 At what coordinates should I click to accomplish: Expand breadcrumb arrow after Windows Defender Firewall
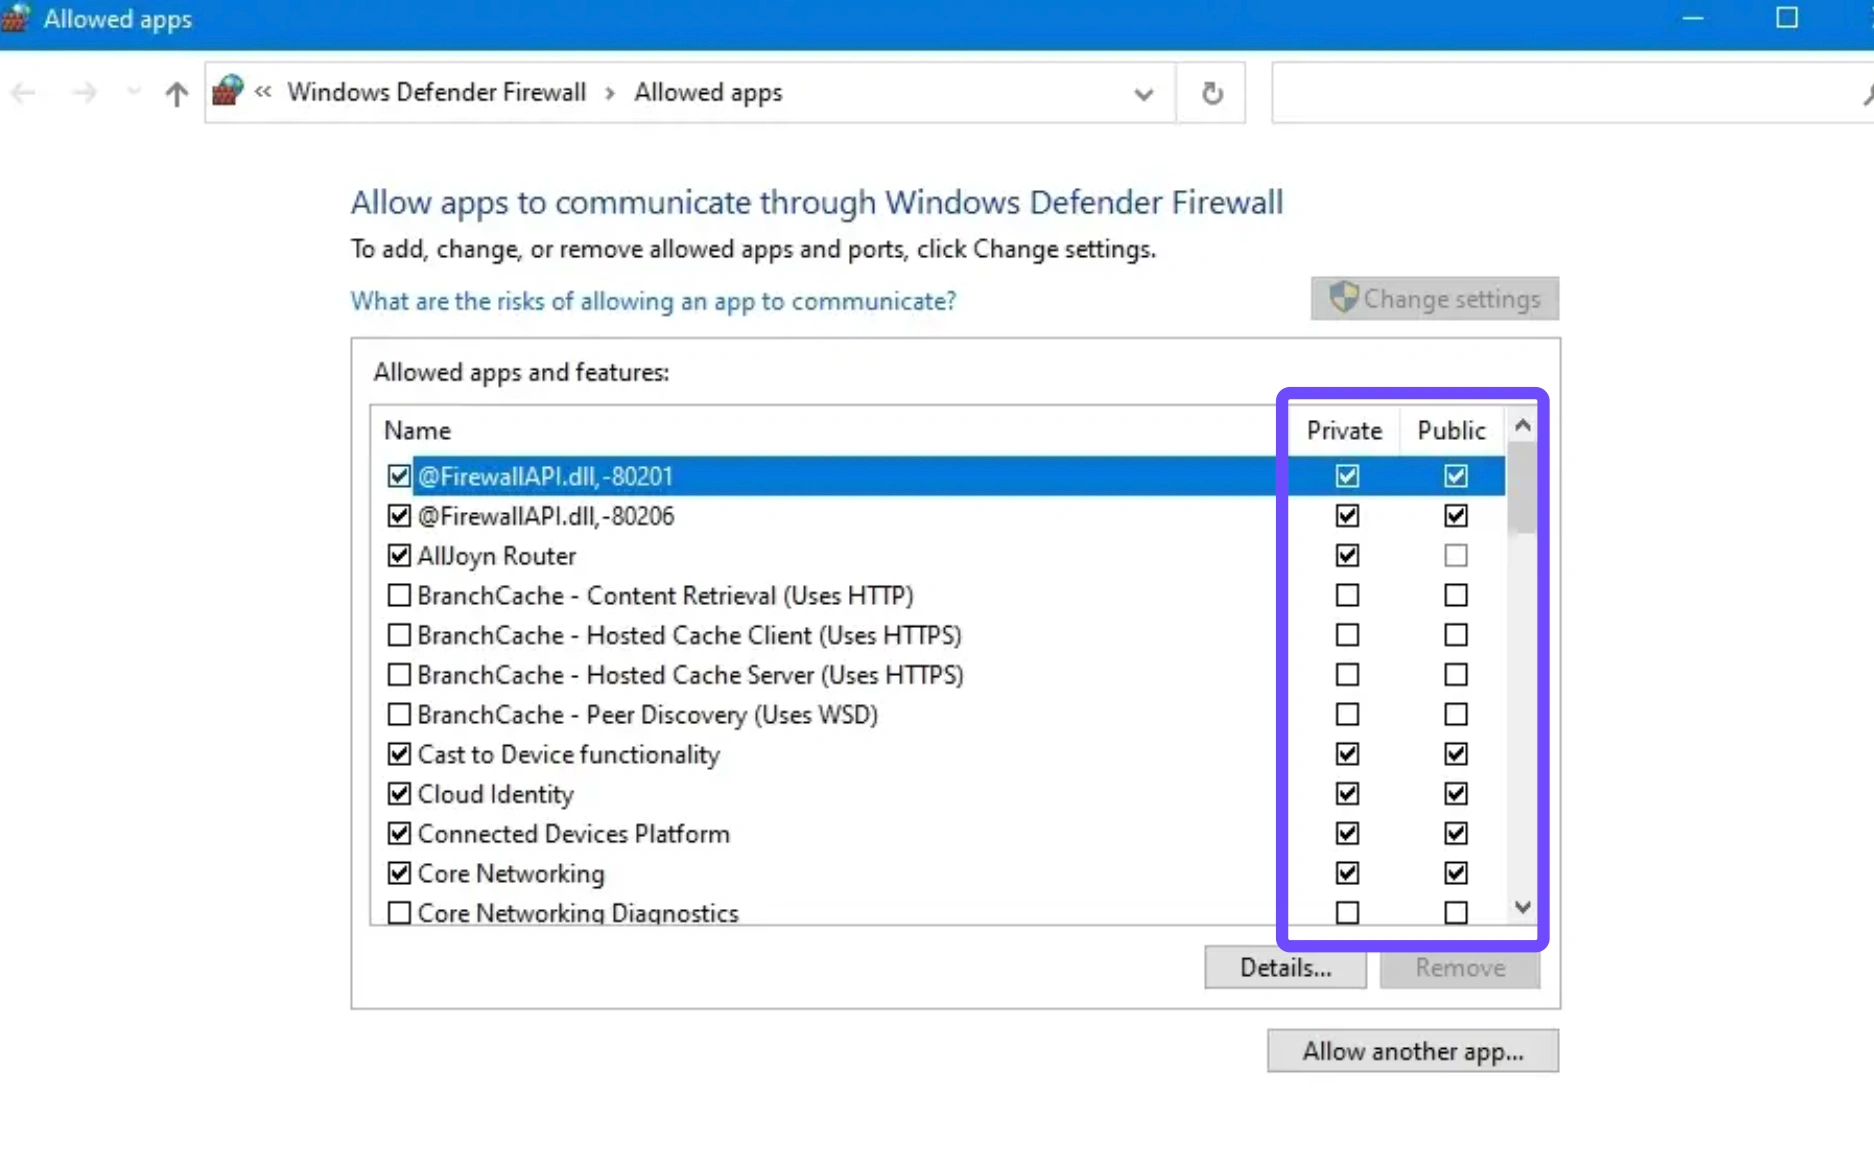pos(610,93)
